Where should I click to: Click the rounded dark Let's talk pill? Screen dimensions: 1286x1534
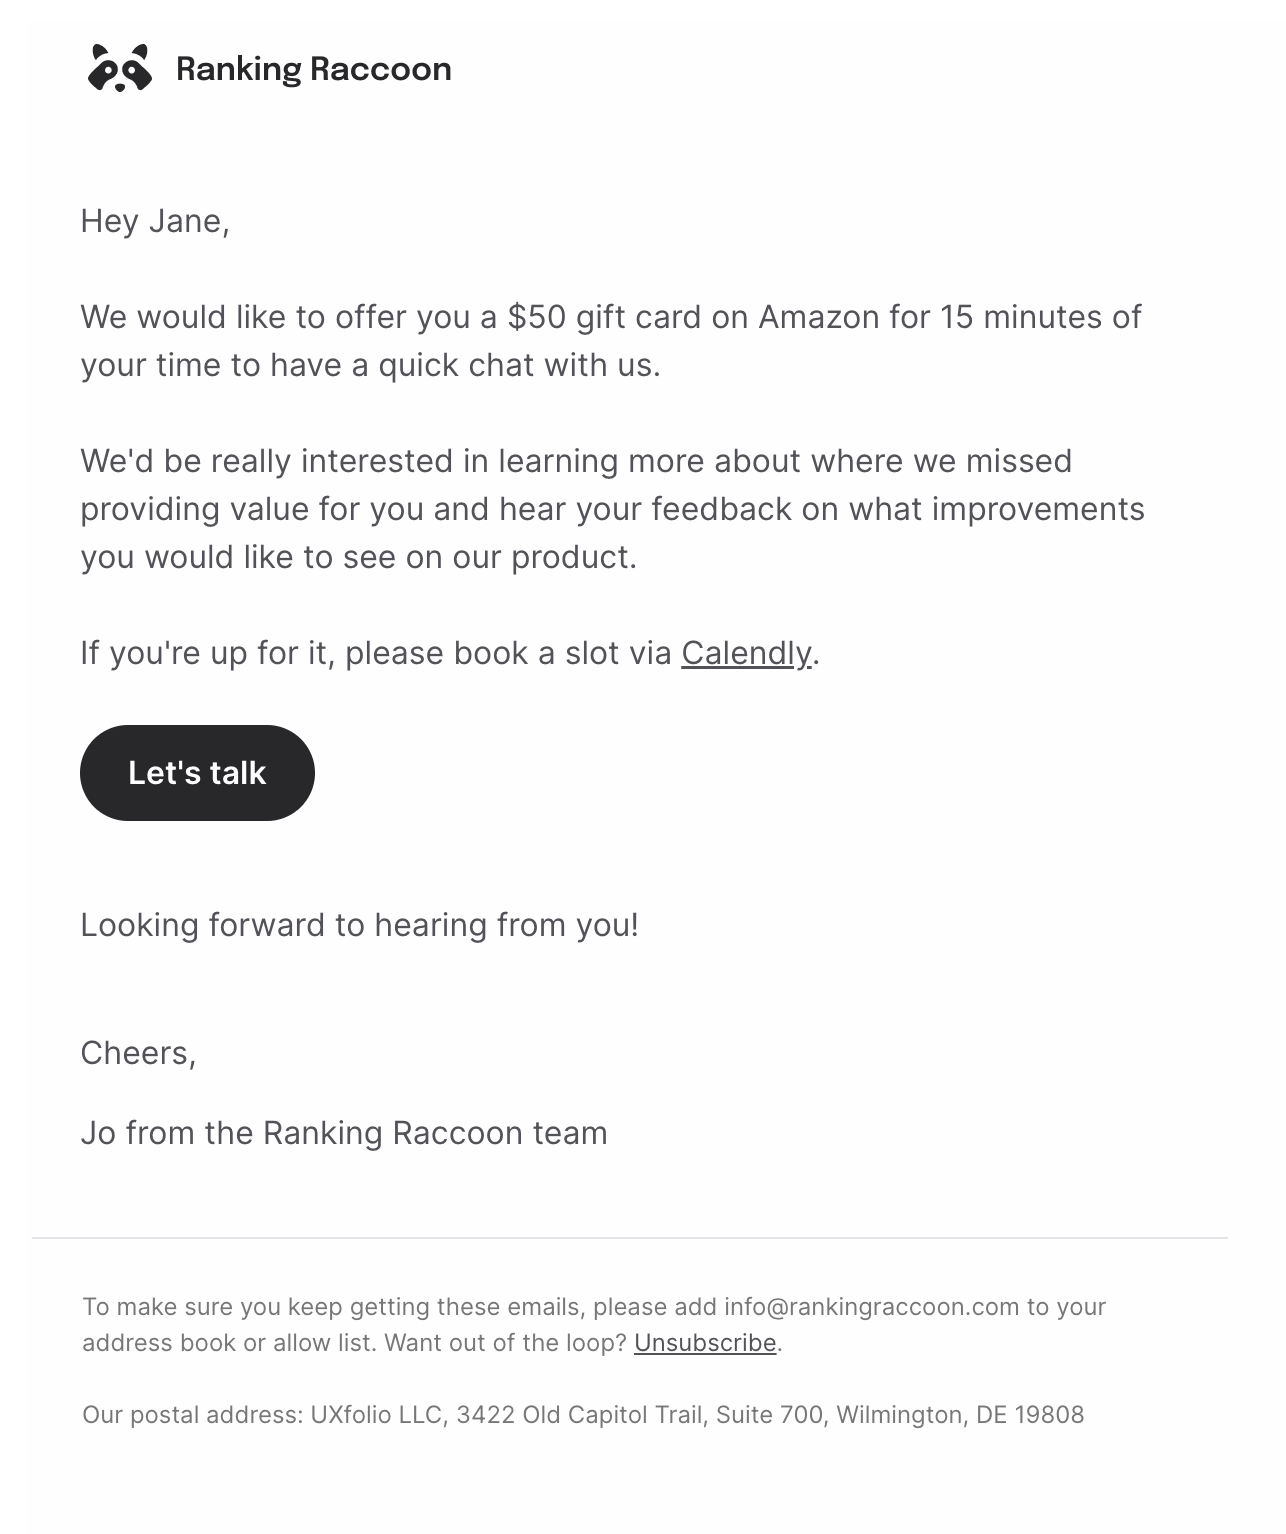pyautogui.click(x=197, y=772)
